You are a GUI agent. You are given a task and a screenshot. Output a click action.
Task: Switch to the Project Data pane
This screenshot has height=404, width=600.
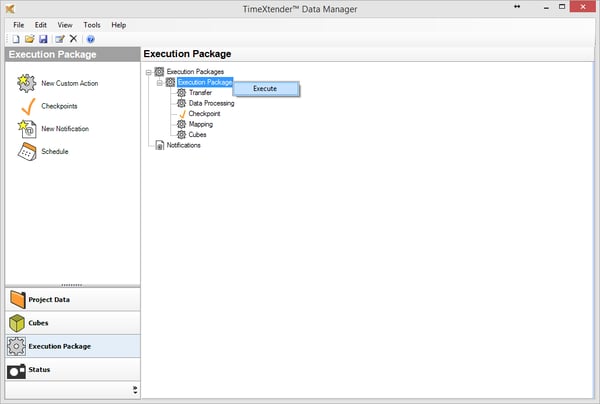[x=73, y=300]
